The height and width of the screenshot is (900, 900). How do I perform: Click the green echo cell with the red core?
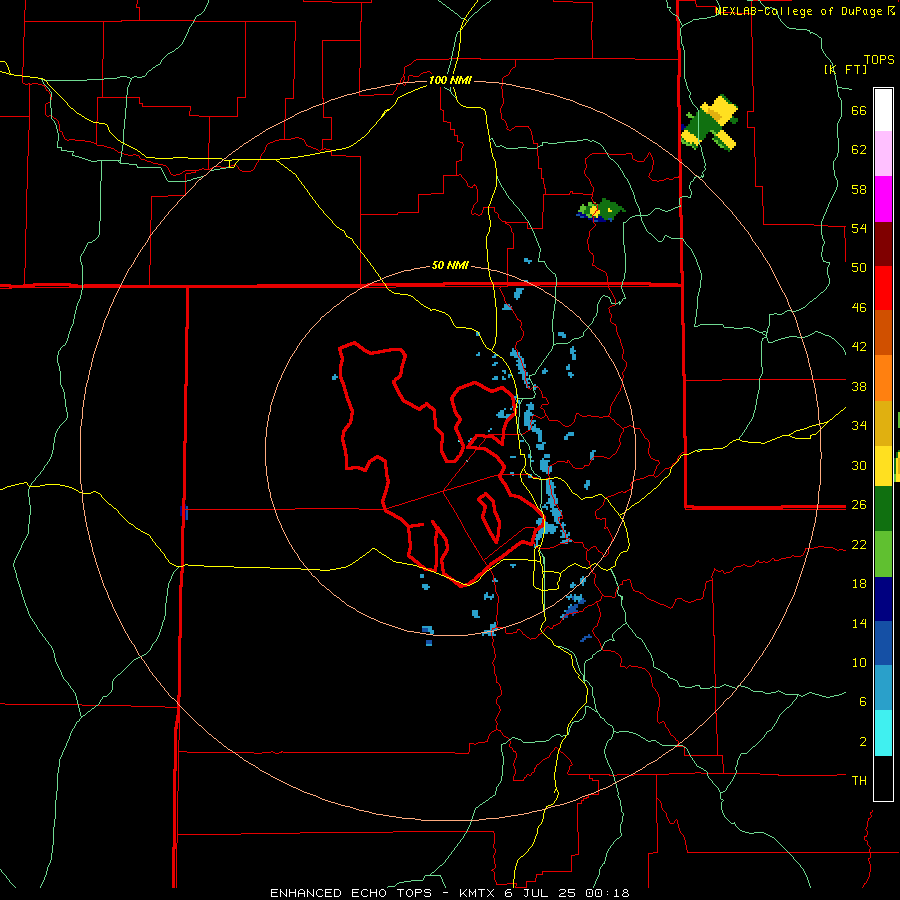click(x=600, y=210)
